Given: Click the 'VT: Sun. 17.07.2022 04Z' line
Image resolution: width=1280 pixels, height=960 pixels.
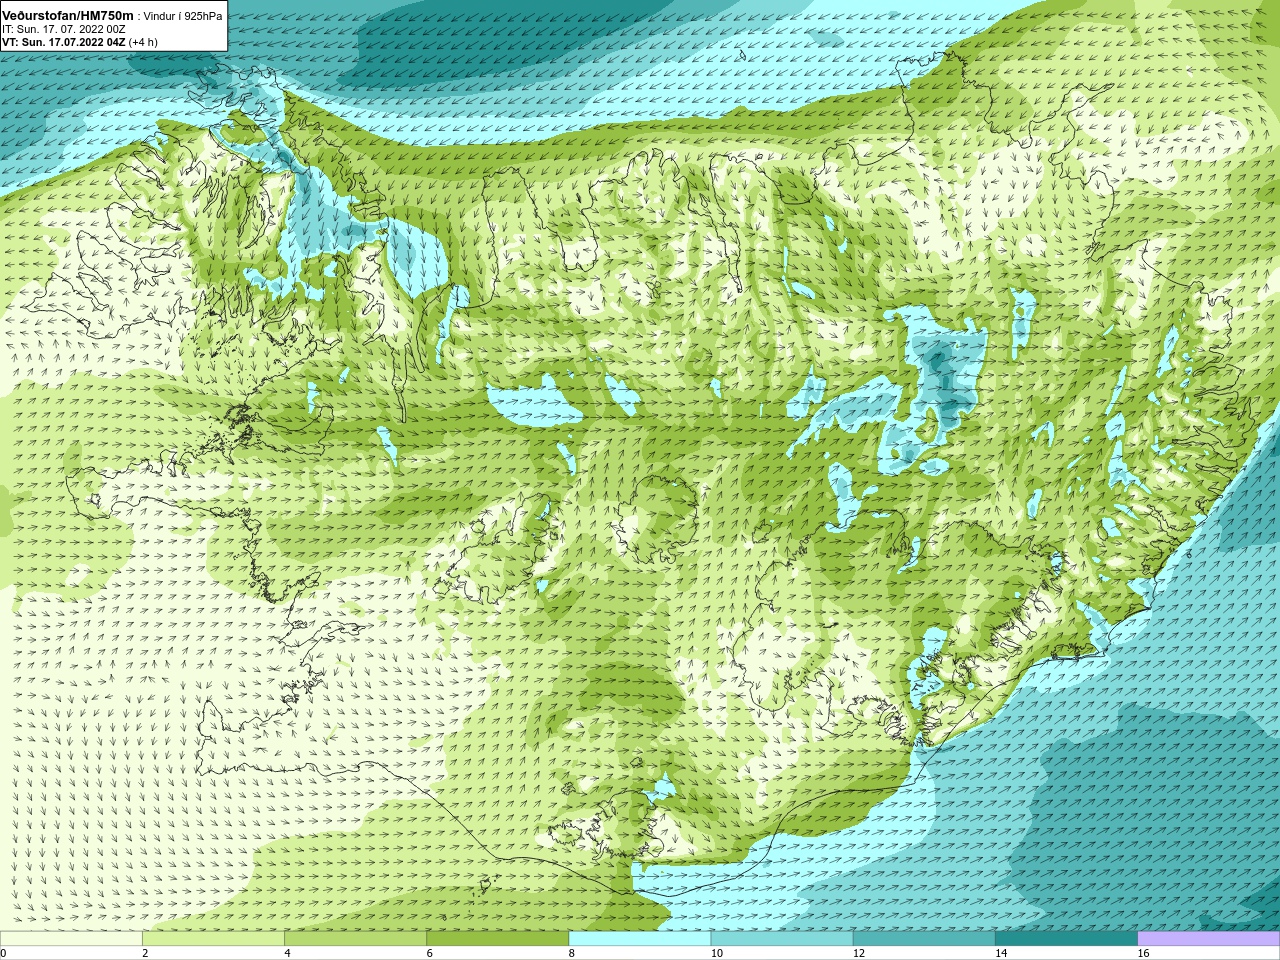Looking at the screenshot, I should (63, 42).
